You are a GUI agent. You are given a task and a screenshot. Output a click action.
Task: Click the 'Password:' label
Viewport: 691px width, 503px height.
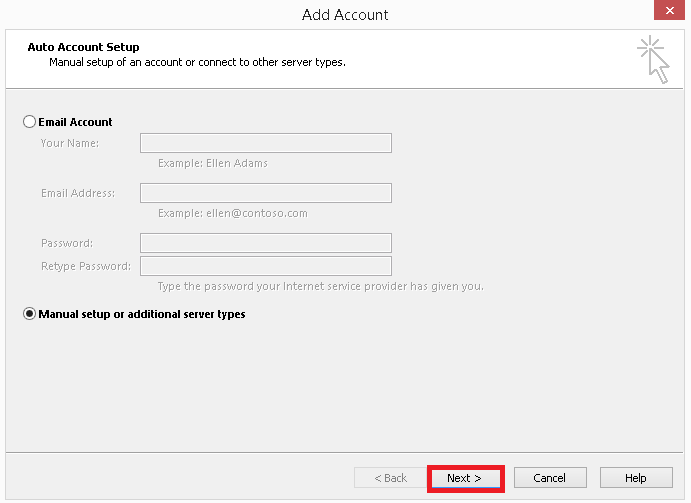coord(67,243)
